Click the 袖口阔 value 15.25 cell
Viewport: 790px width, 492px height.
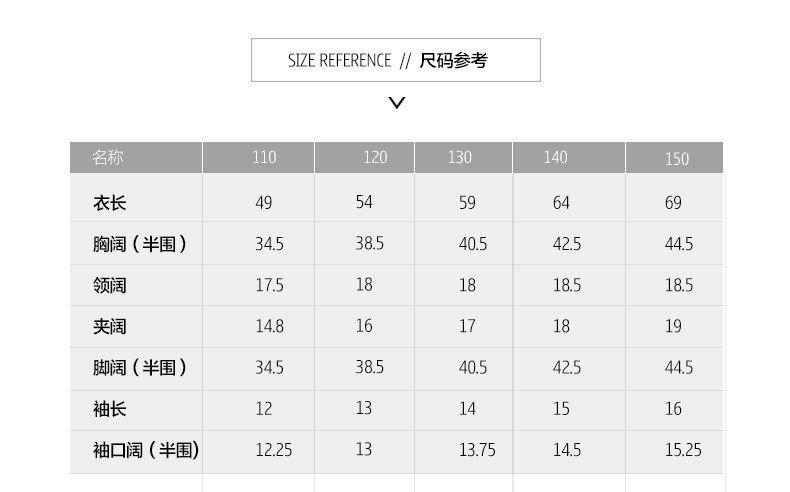(682, 450)
